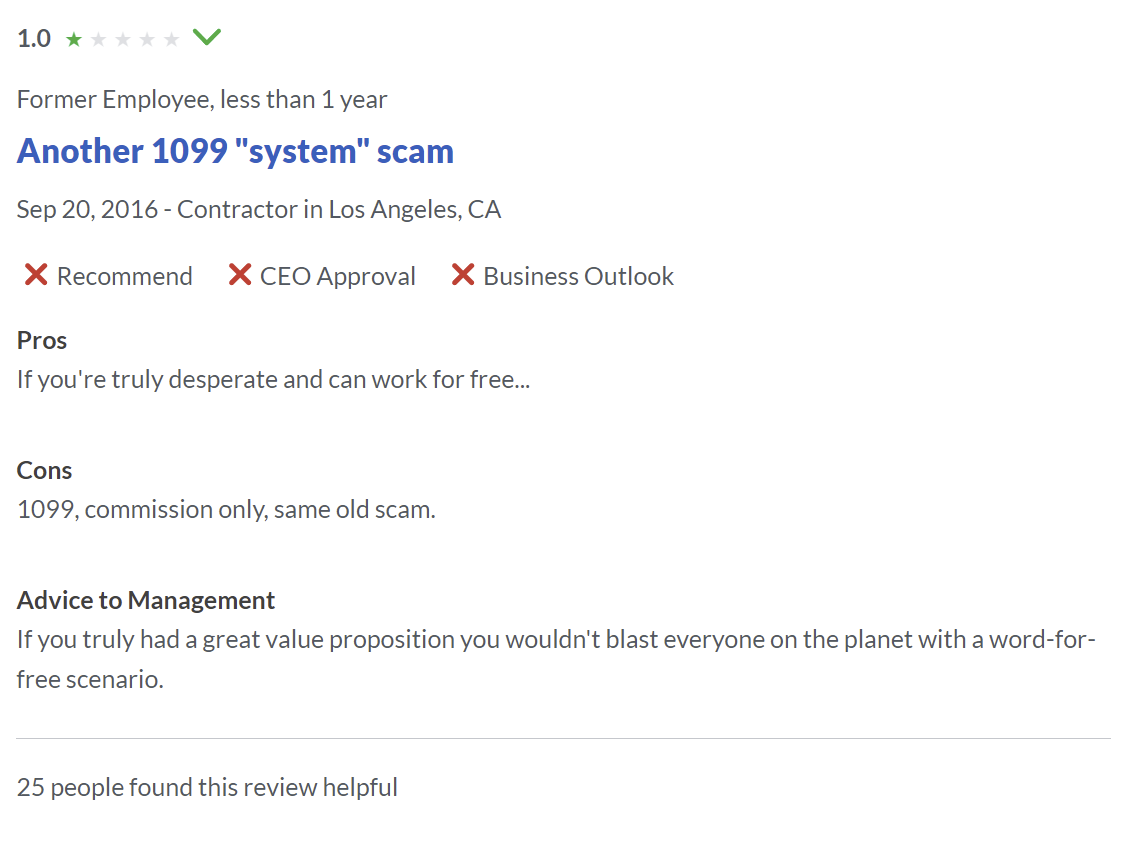
Task: Open the 'Another 1099 "system" scam' review title
Action: (235, 151)
